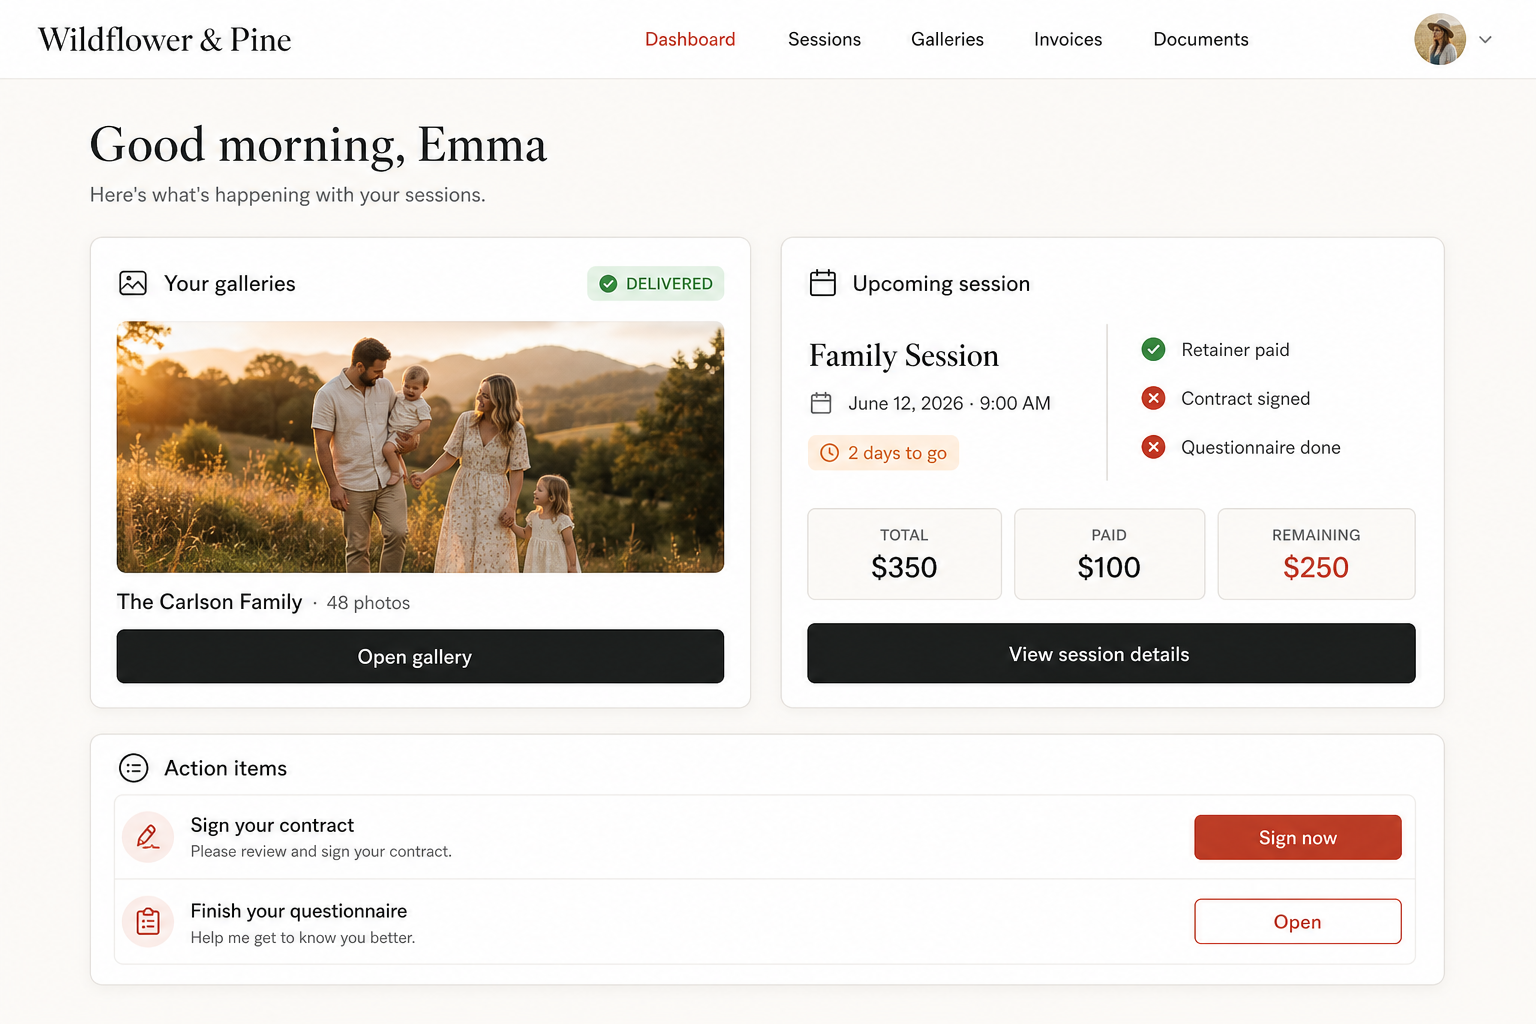Open the user profile avatar
The height and width of the screenshot is (1024, 1536).
(x=1440, y=39)
